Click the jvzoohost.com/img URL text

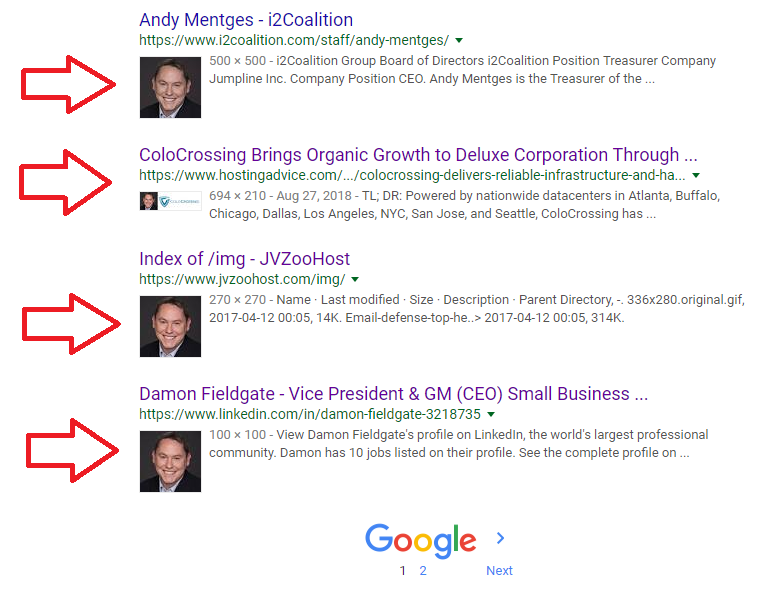[242, 279]
